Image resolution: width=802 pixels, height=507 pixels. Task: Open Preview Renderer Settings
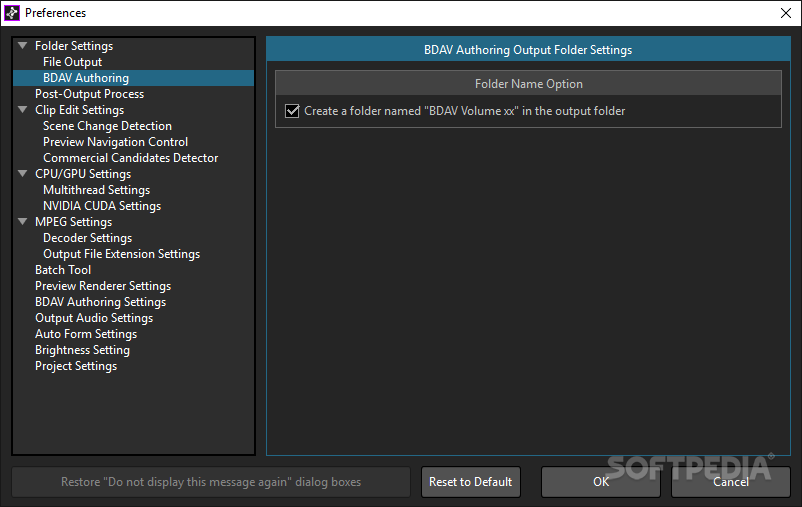(103, 285)
